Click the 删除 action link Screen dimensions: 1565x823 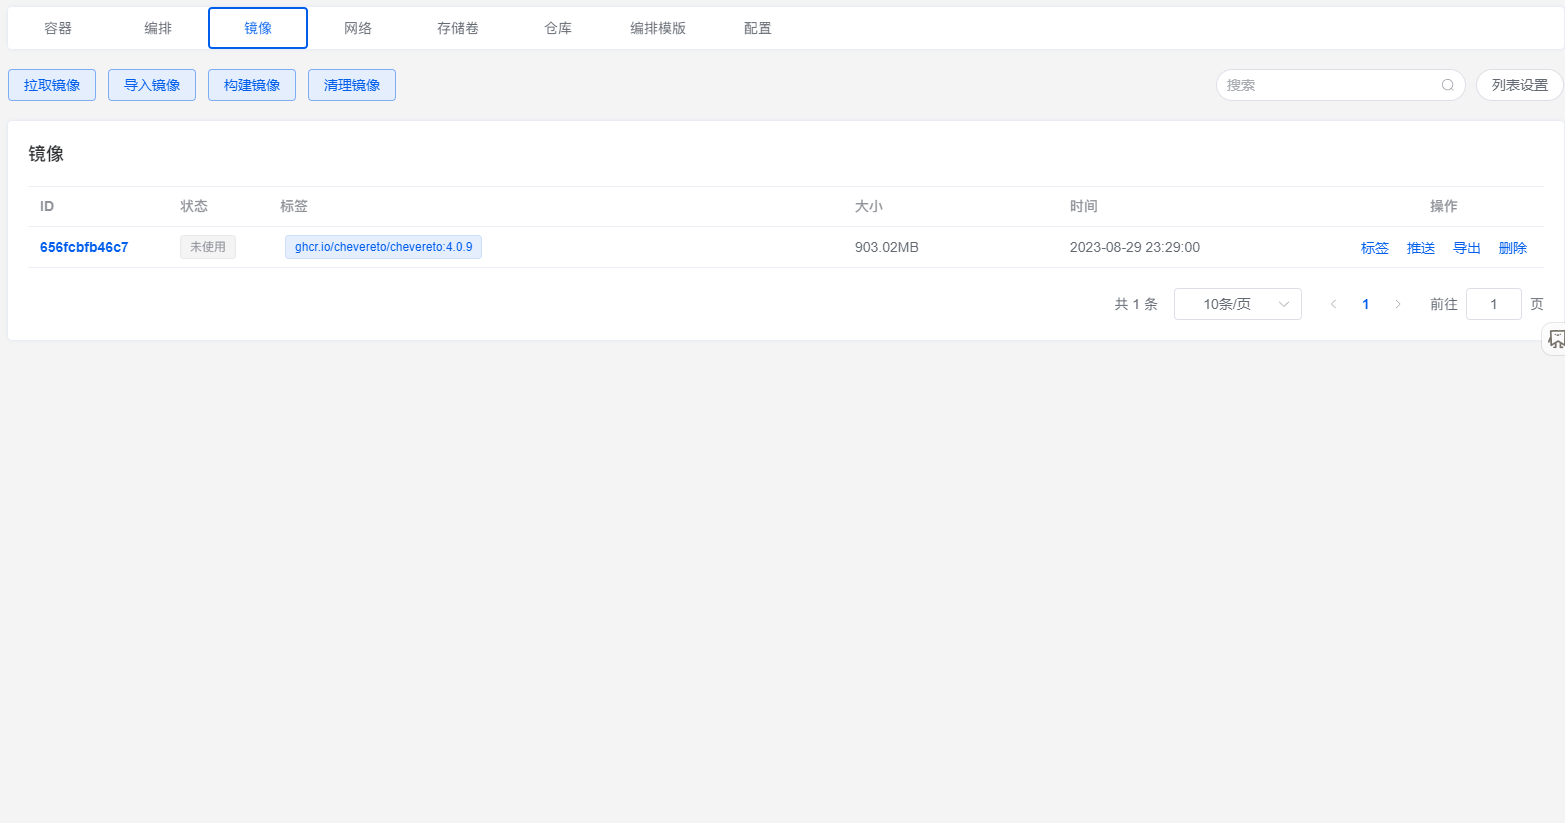point(1513,248)
